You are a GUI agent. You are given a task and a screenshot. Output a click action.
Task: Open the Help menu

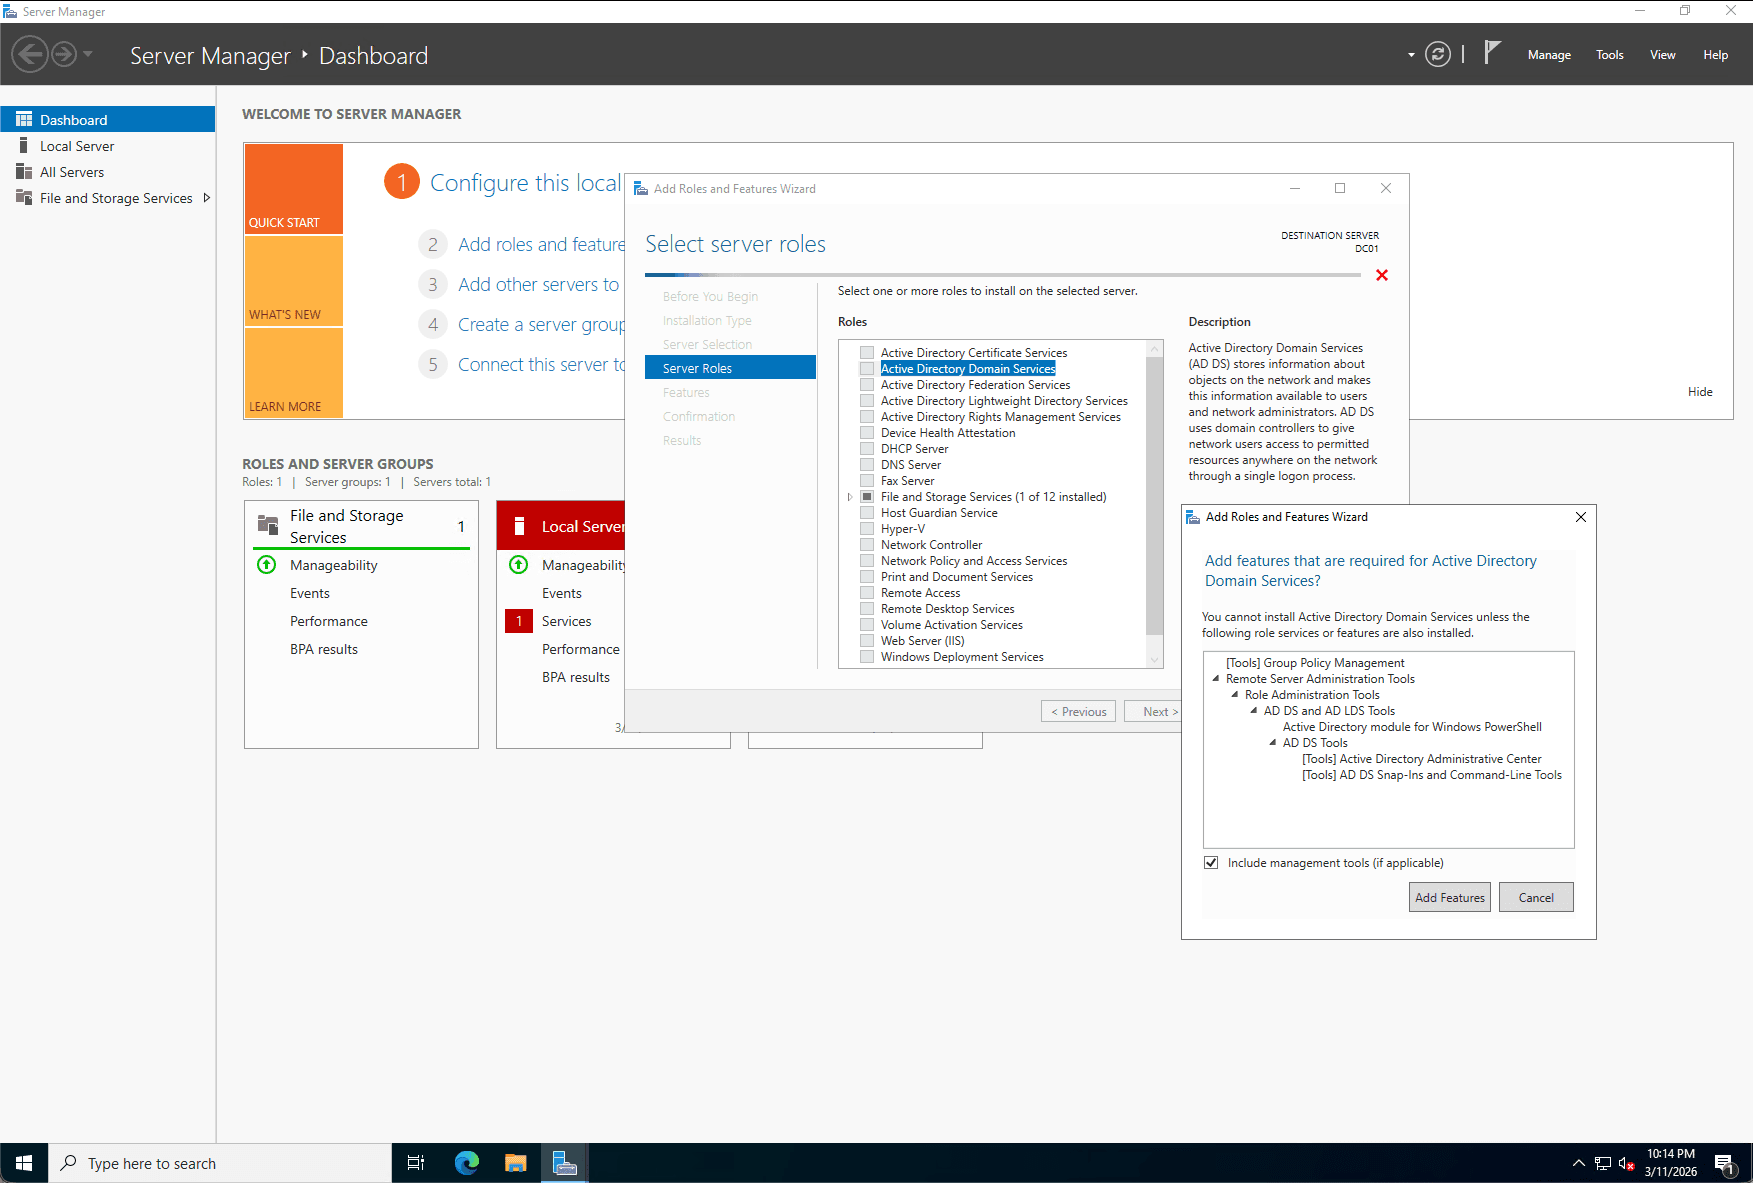coord(1715,55)
